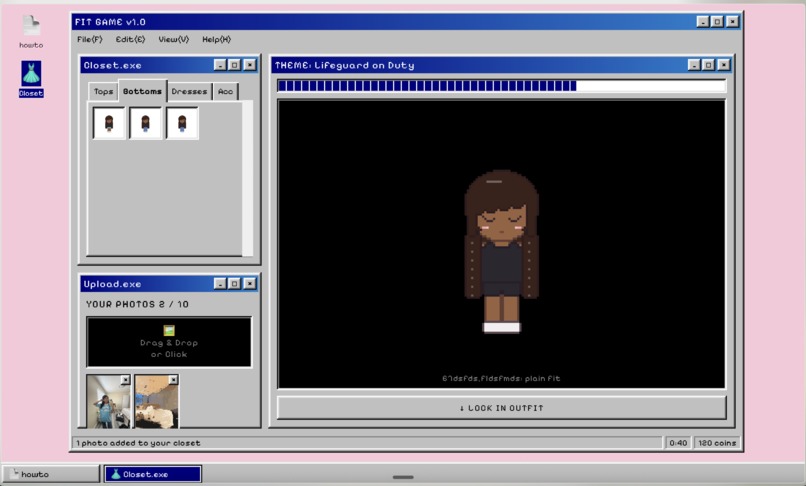
Task: Maximize the THEME Lifeguard on Duty window
Action: (x=708, y=65)
